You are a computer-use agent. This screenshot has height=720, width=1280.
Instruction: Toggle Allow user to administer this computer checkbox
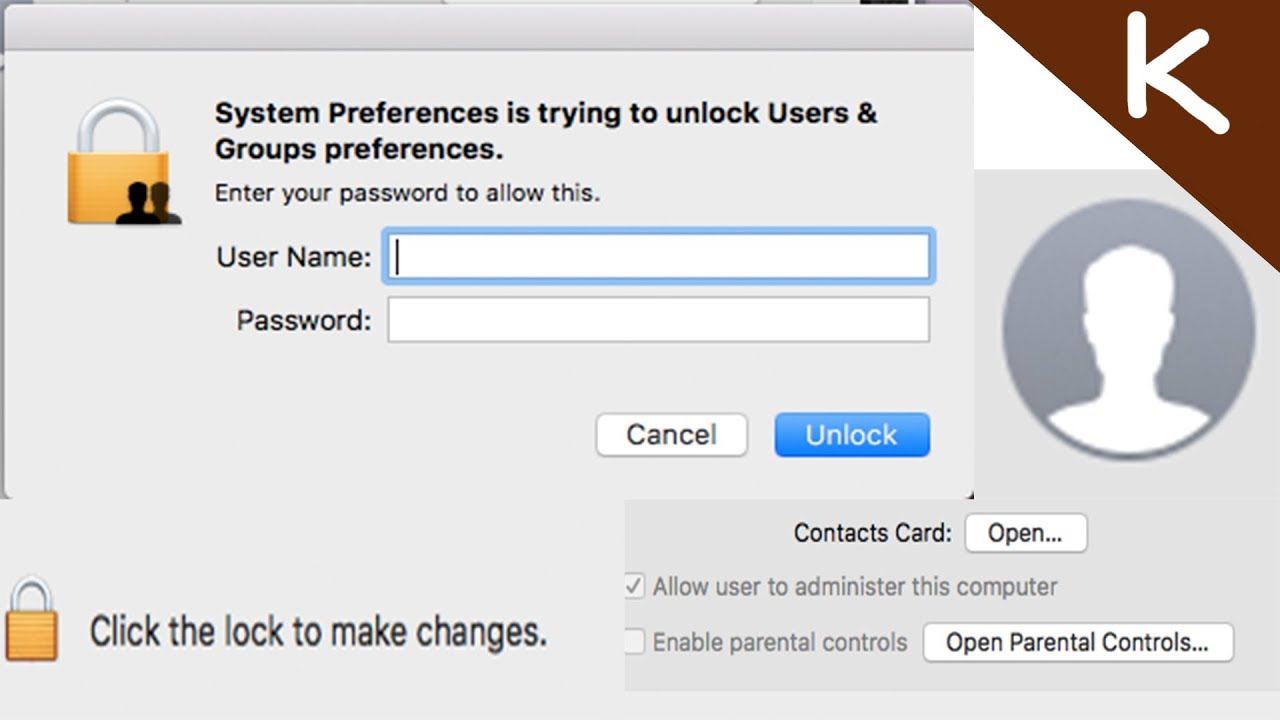pos(634,586)
